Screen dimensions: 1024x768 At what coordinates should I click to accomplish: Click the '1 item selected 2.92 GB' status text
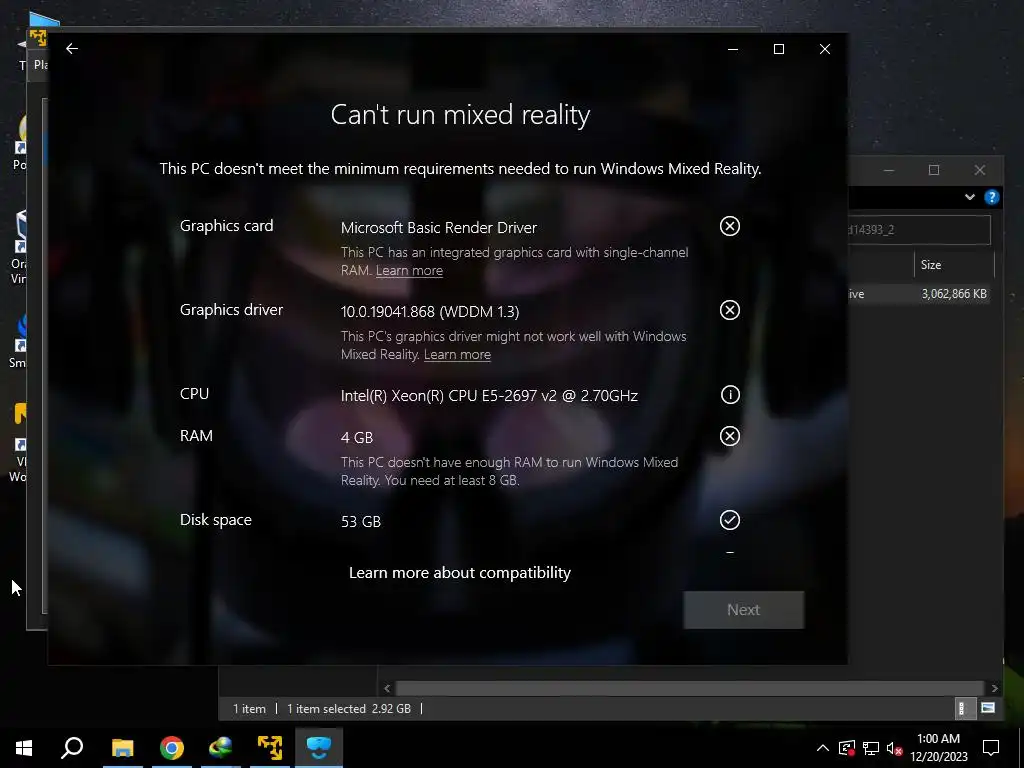(349, 709)
